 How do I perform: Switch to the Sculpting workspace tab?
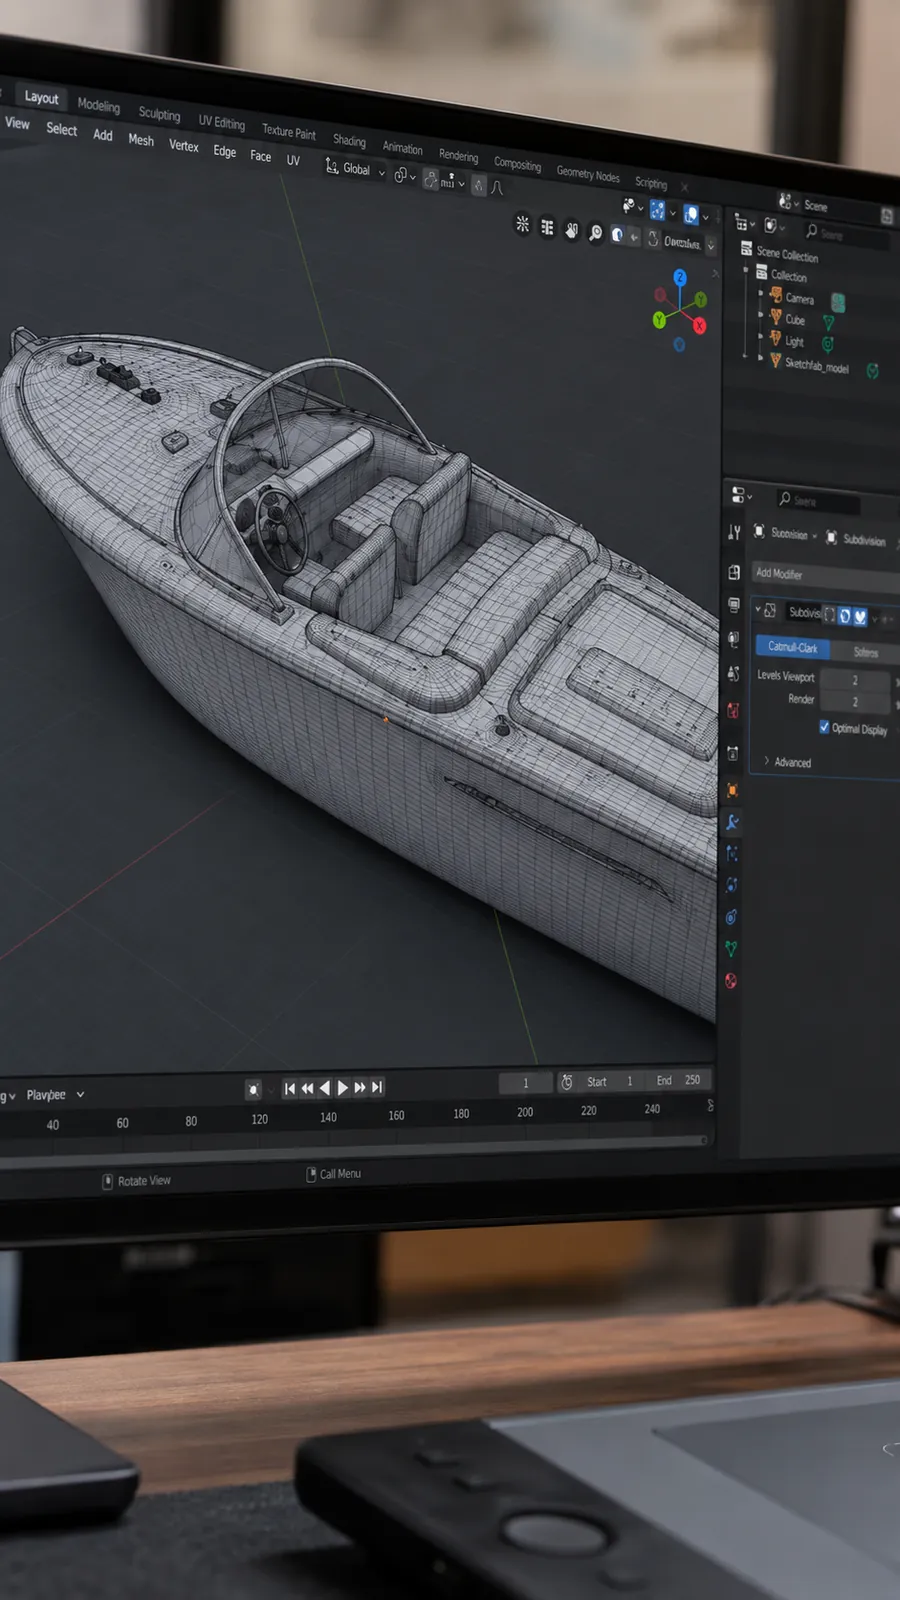(x=159, y=114)
